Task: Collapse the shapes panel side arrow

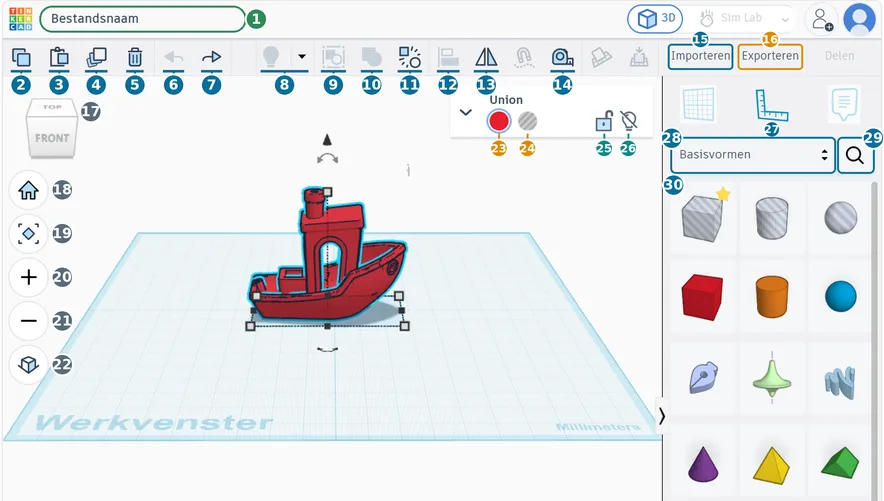Action: click(x=662, y=416)
